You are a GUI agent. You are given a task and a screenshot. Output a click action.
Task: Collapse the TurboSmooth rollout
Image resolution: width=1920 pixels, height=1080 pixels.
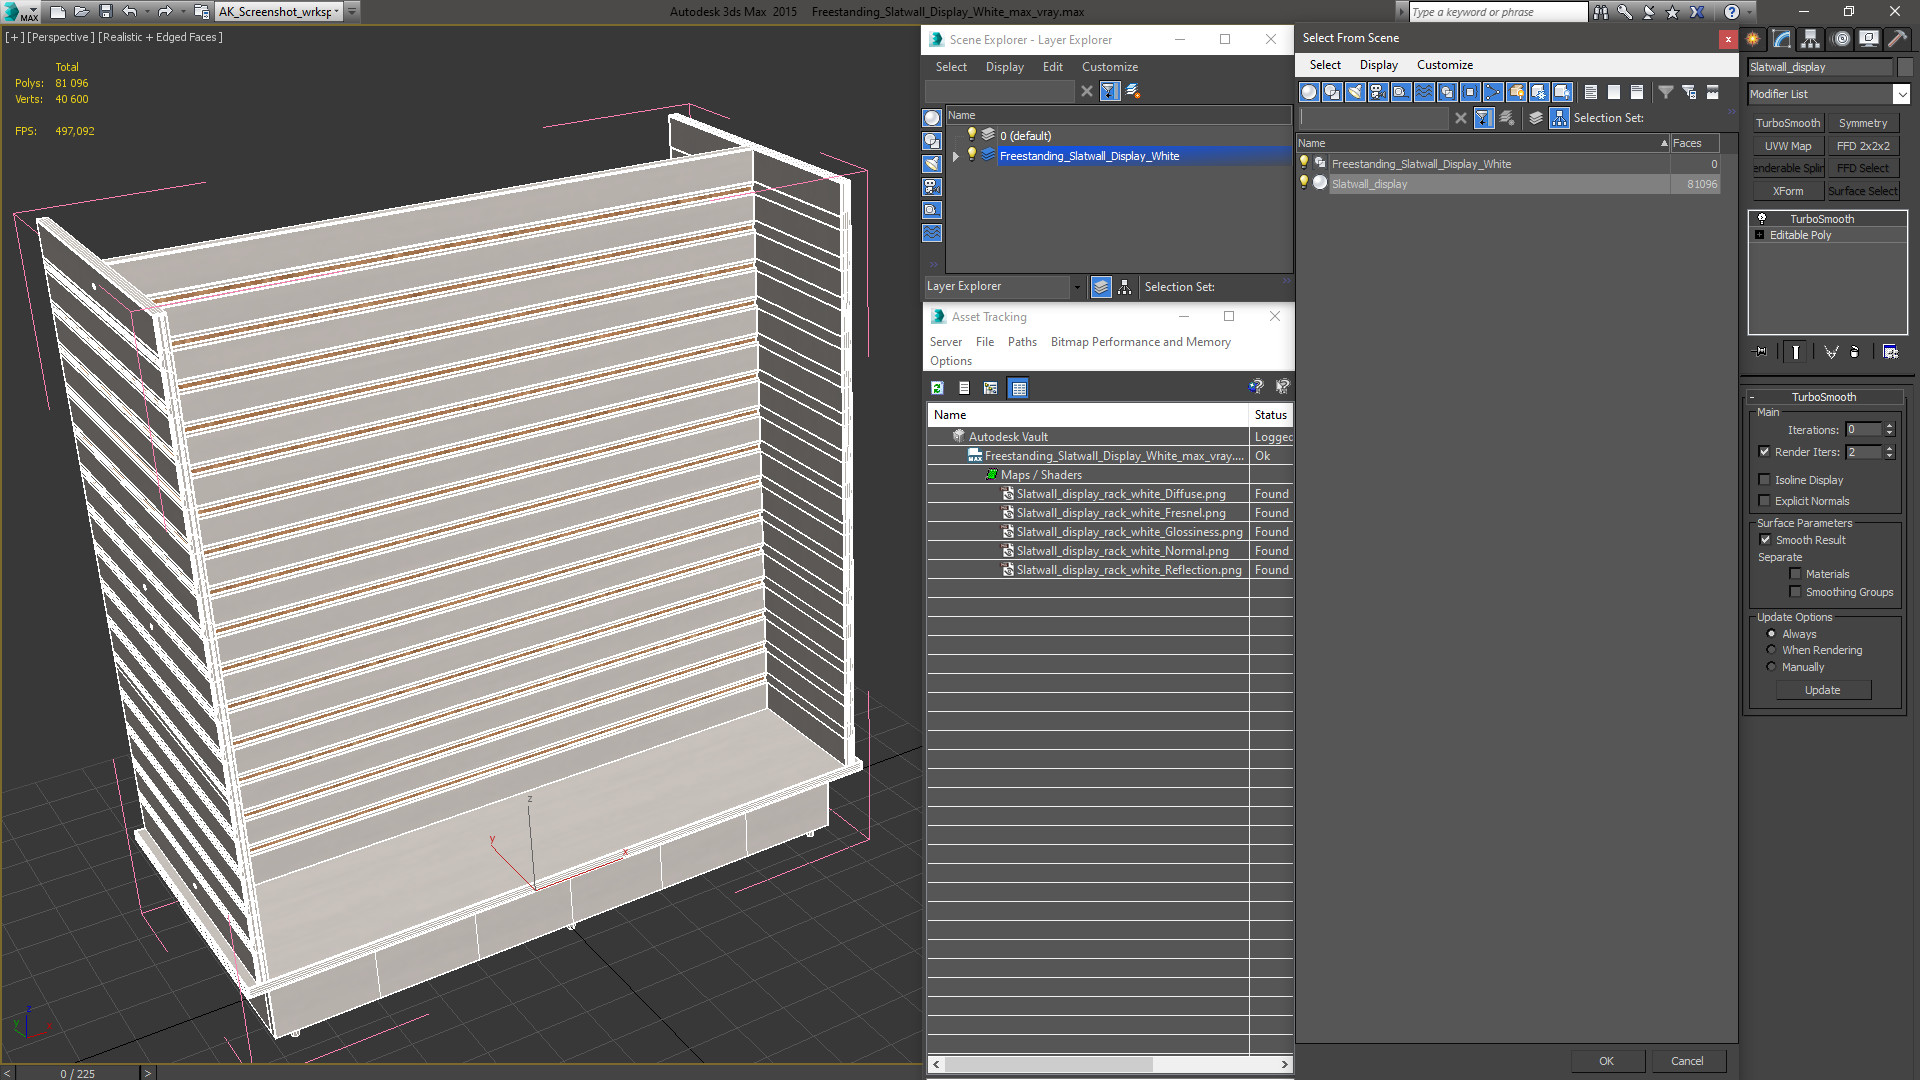point(1752,397)
